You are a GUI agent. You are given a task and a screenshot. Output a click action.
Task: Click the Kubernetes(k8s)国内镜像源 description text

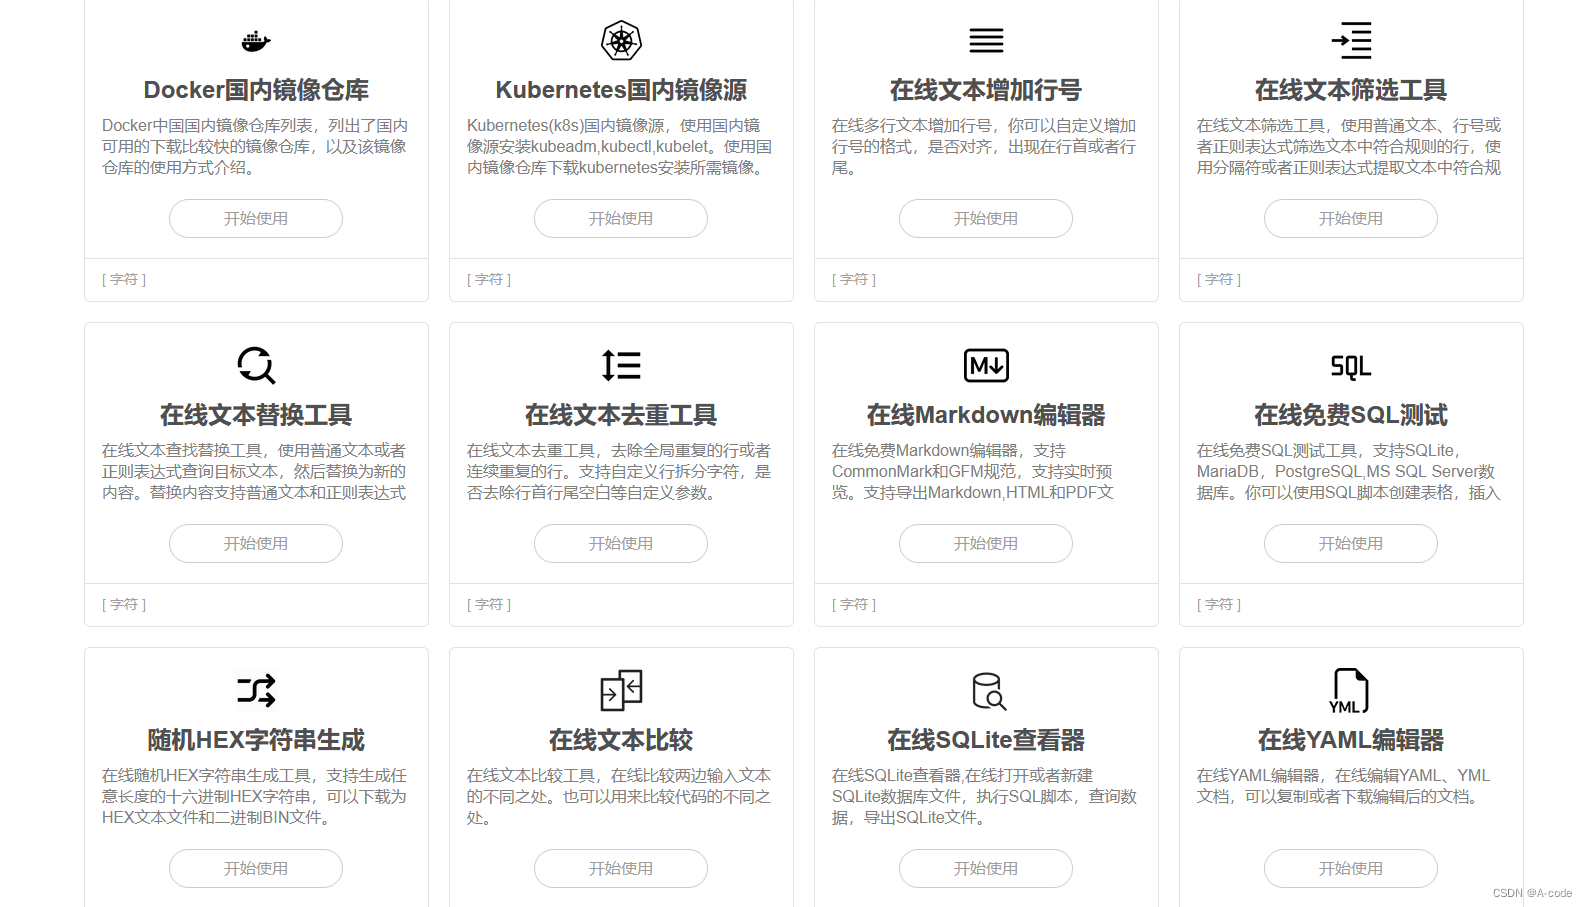[621, 147]
